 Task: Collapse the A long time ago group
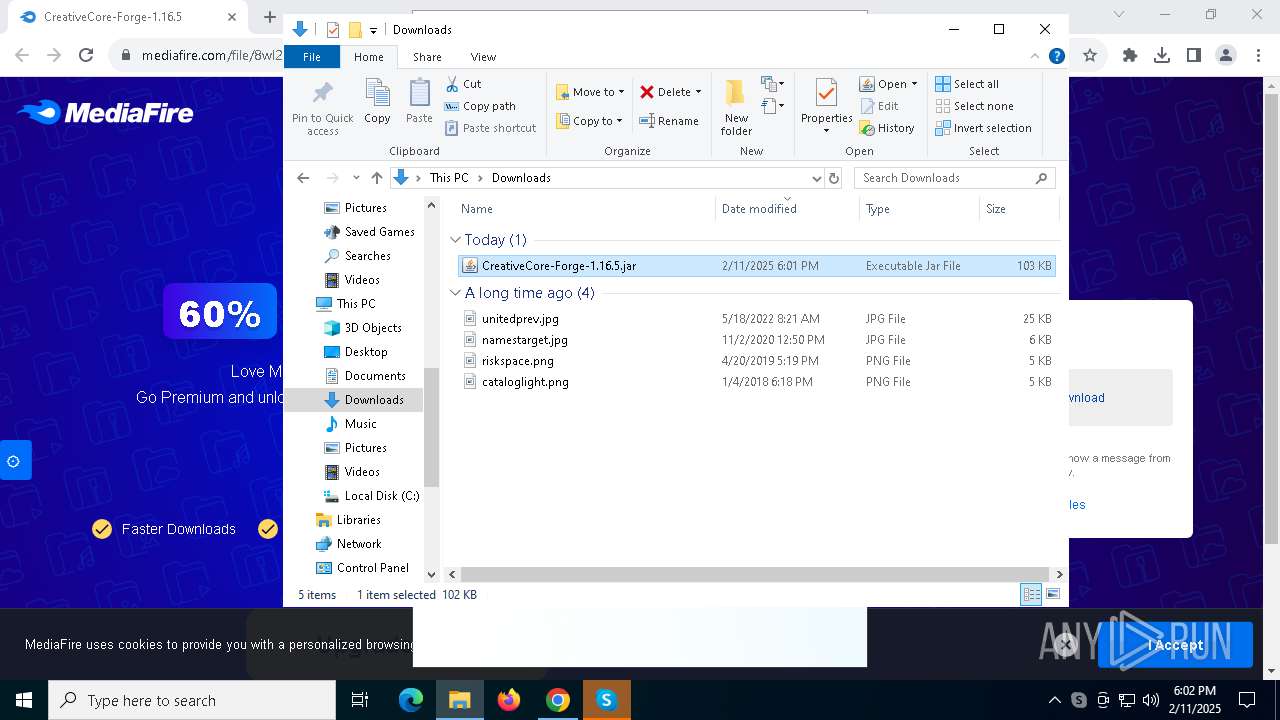[x=456, y=293]
